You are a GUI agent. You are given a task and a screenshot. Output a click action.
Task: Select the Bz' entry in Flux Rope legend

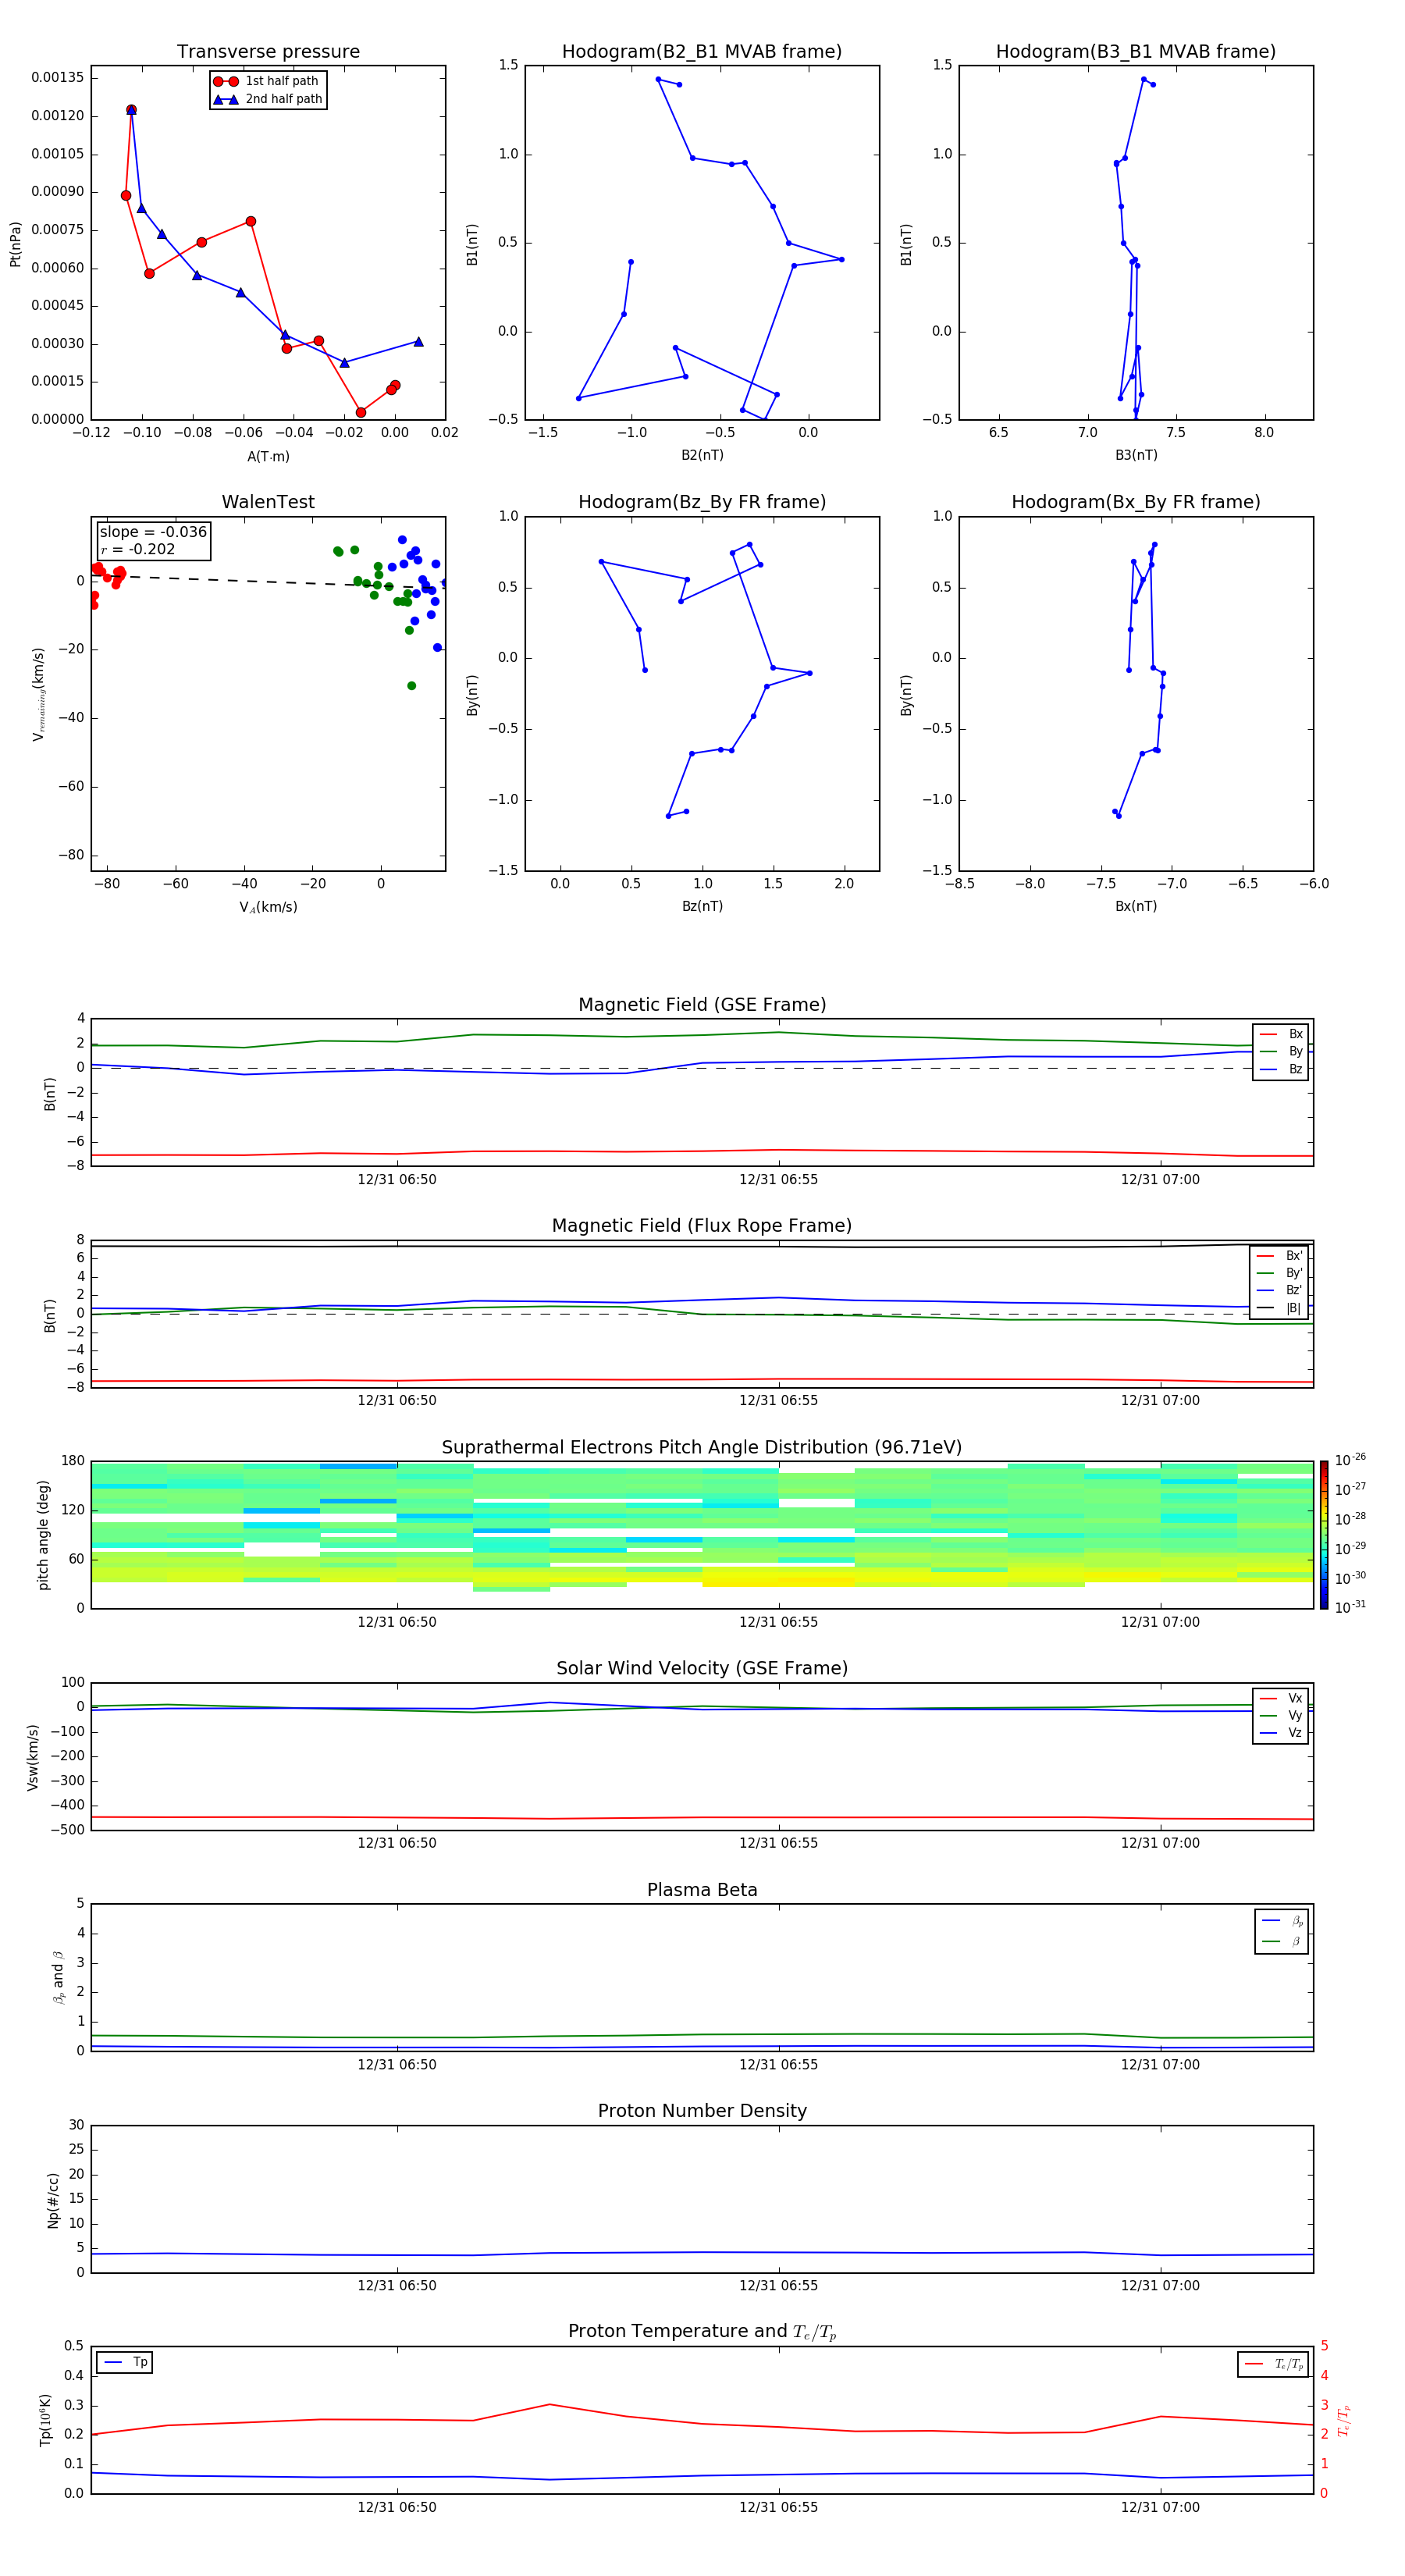tap(1280, 1290)
